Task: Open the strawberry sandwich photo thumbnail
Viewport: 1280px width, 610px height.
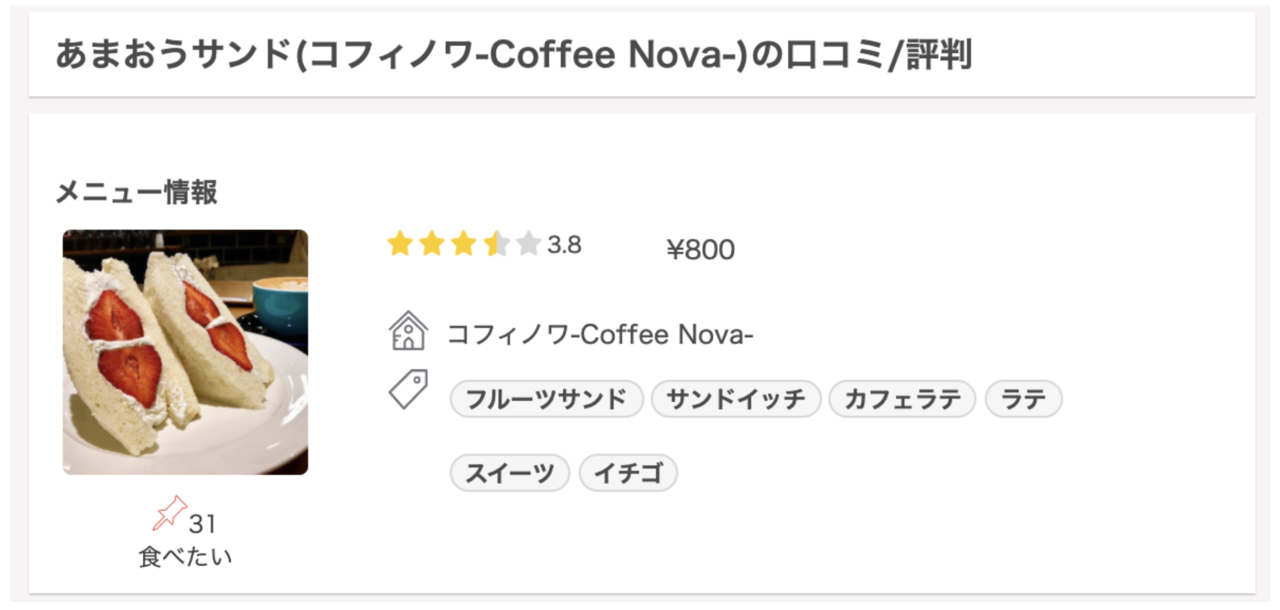Action: (x=185, y=352)
